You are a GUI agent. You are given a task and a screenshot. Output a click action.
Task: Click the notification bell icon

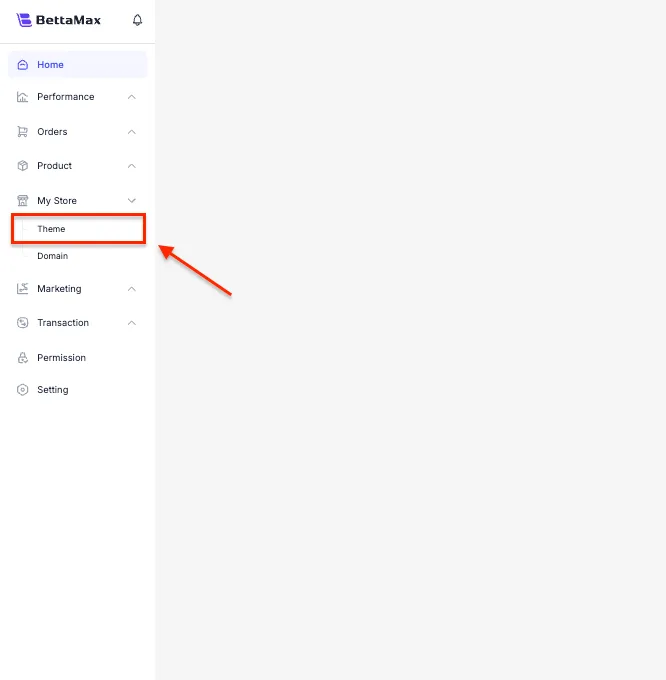pyautogui.click(x=137, y=20)
